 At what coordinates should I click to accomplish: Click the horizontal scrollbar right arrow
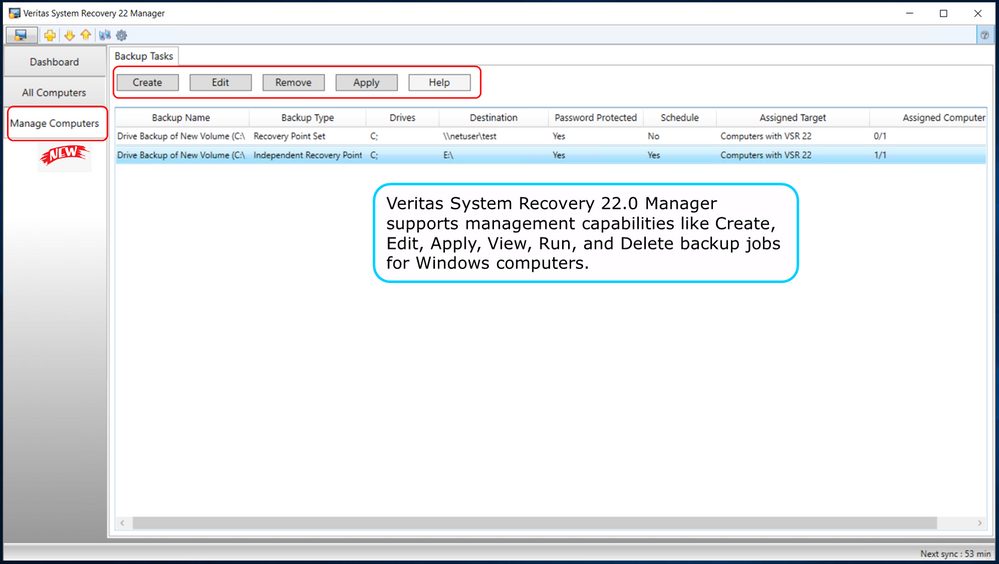tap(980, 523)
